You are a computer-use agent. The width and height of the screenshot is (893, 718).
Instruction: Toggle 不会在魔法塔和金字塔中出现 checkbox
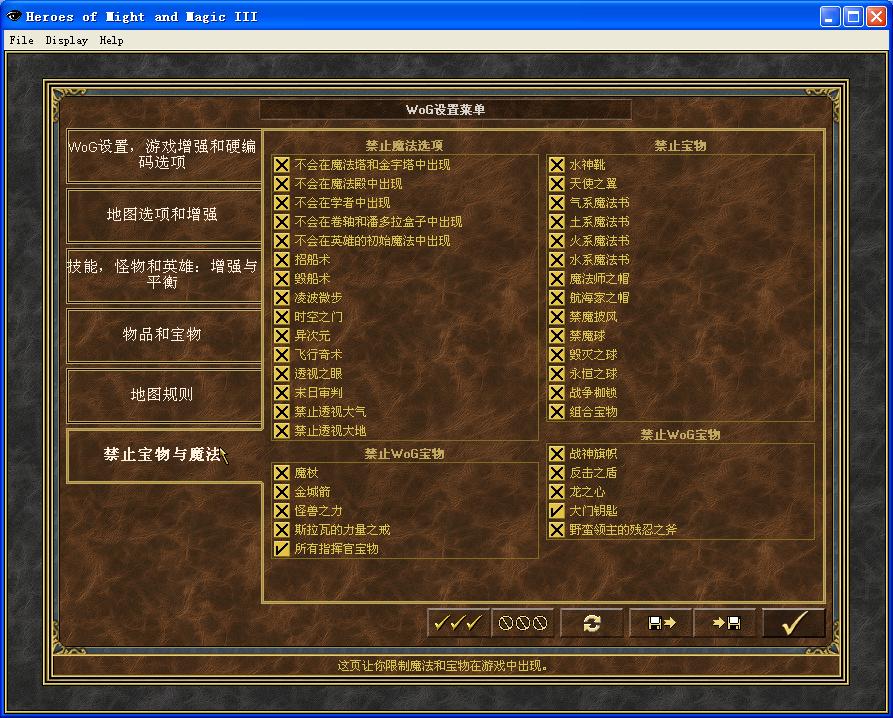(x=281, y=165)
